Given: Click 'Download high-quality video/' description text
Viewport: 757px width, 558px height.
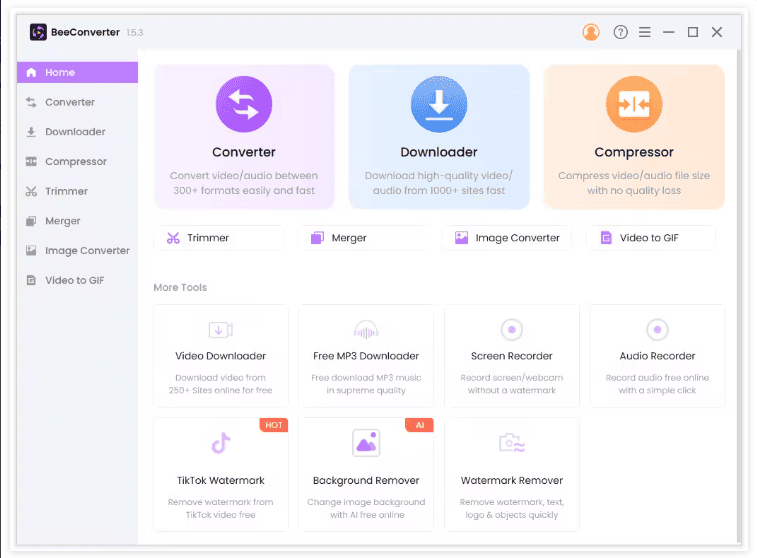Looking at the screenshot, I should pyautogui.click(x=439, y=176).
